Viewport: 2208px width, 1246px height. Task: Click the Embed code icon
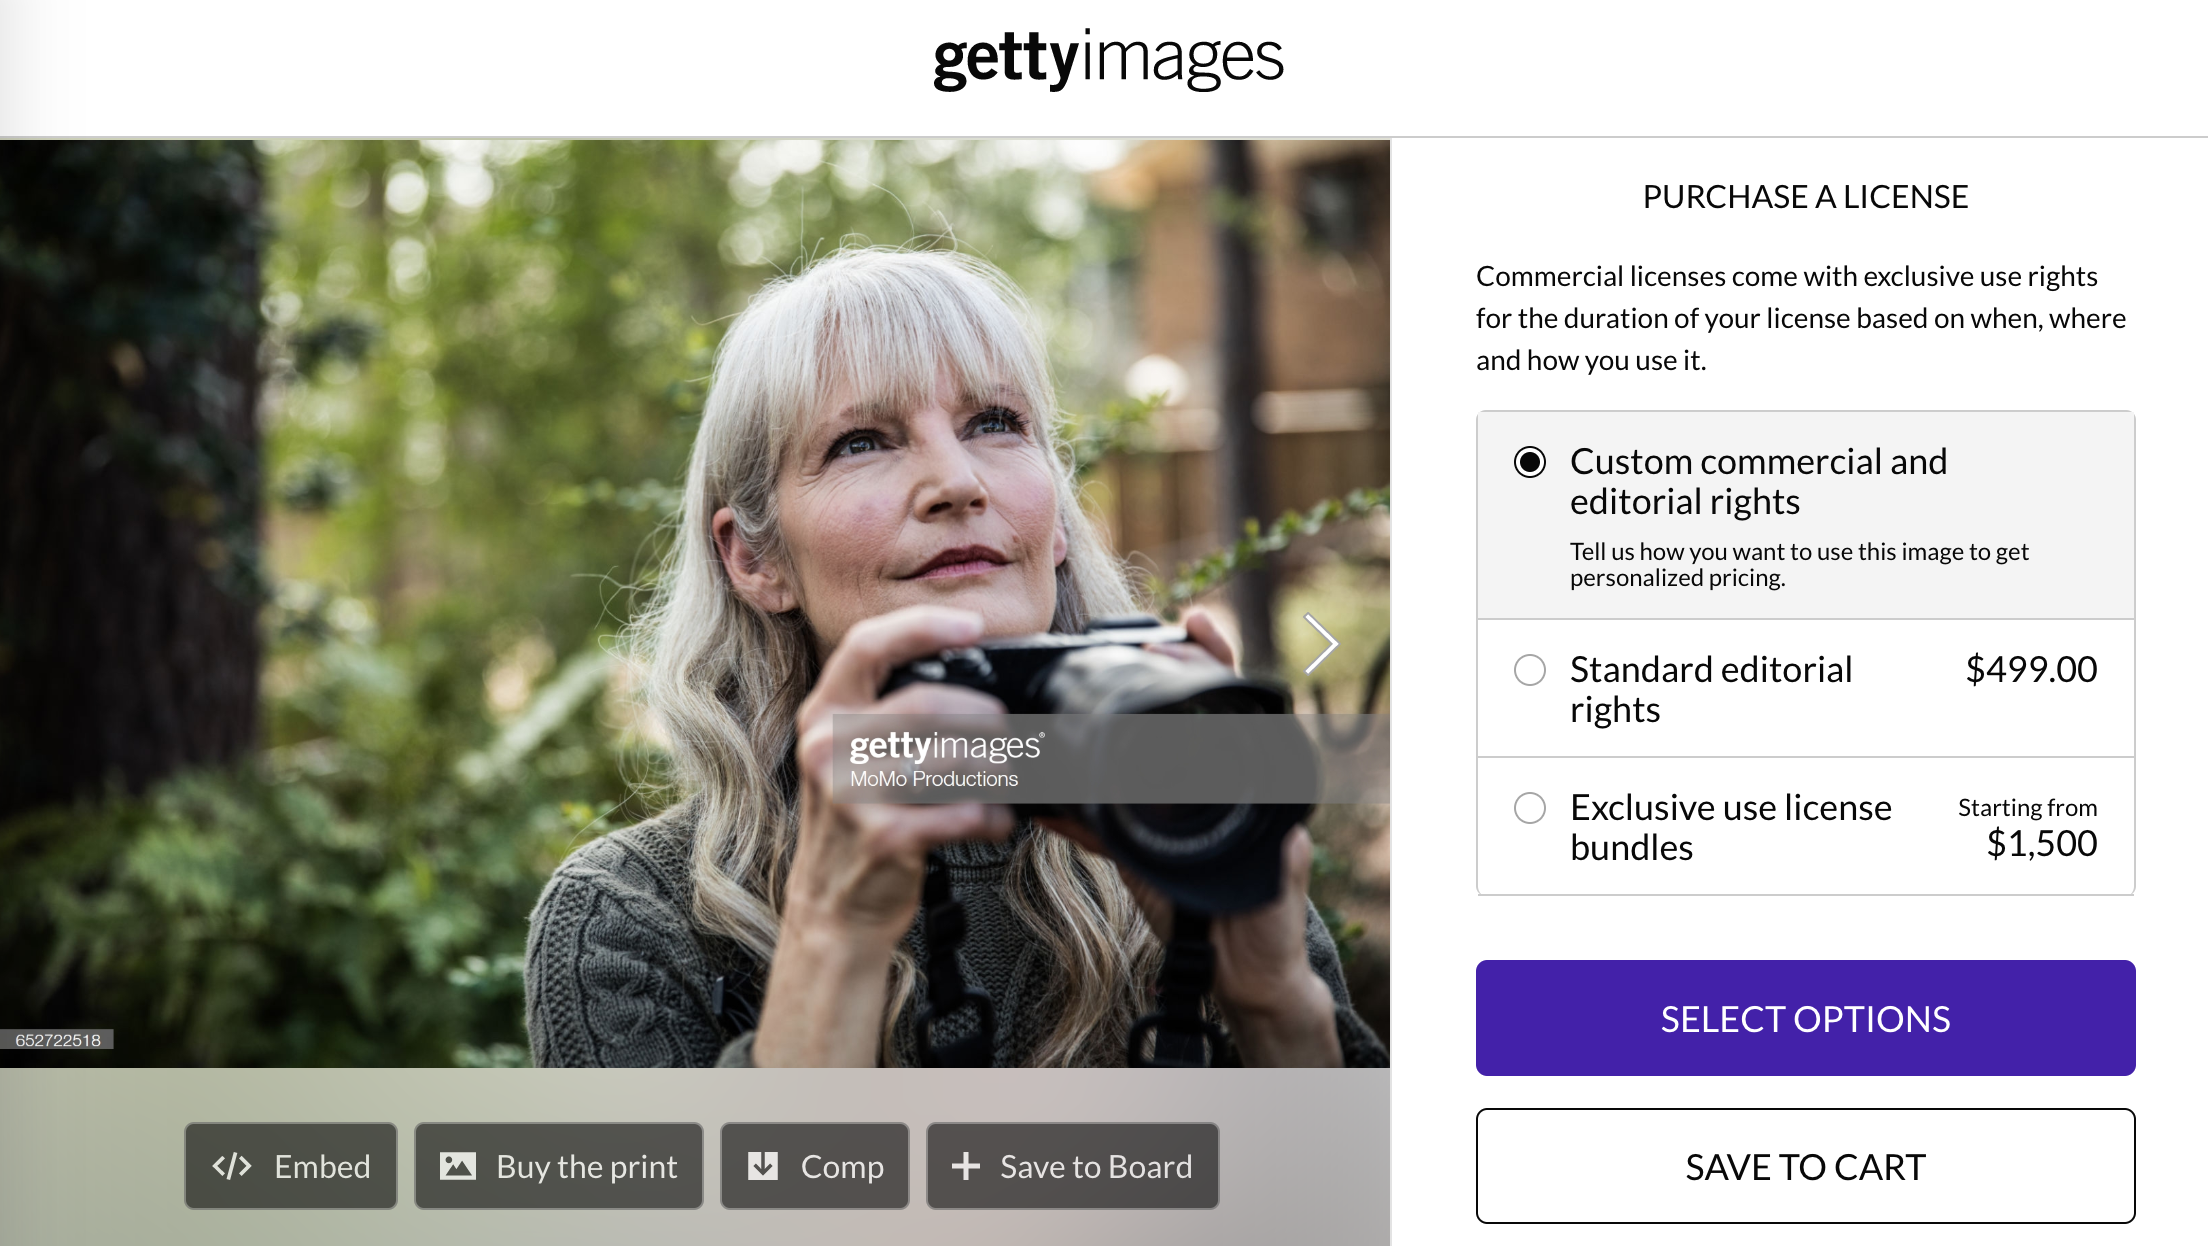point(234,1166)
